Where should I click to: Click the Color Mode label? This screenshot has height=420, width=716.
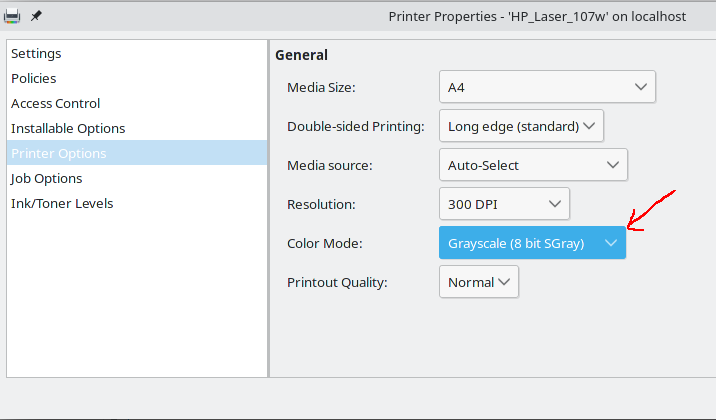[324, 243]
